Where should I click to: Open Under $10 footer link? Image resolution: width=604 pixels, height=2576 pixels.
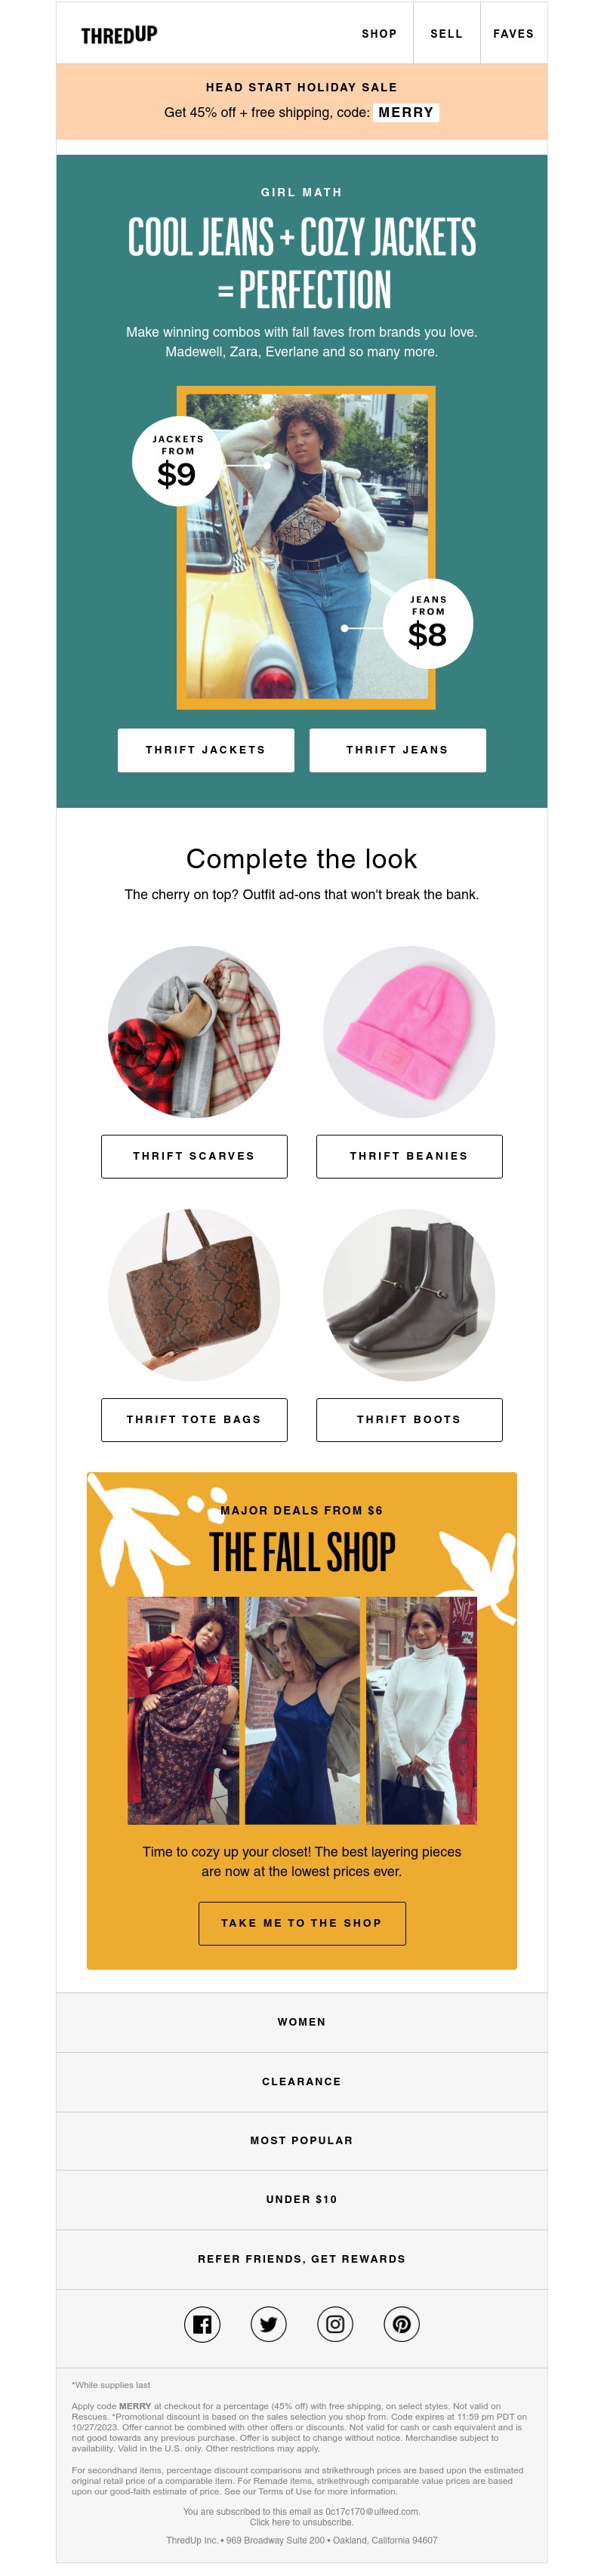point(302,2199)
